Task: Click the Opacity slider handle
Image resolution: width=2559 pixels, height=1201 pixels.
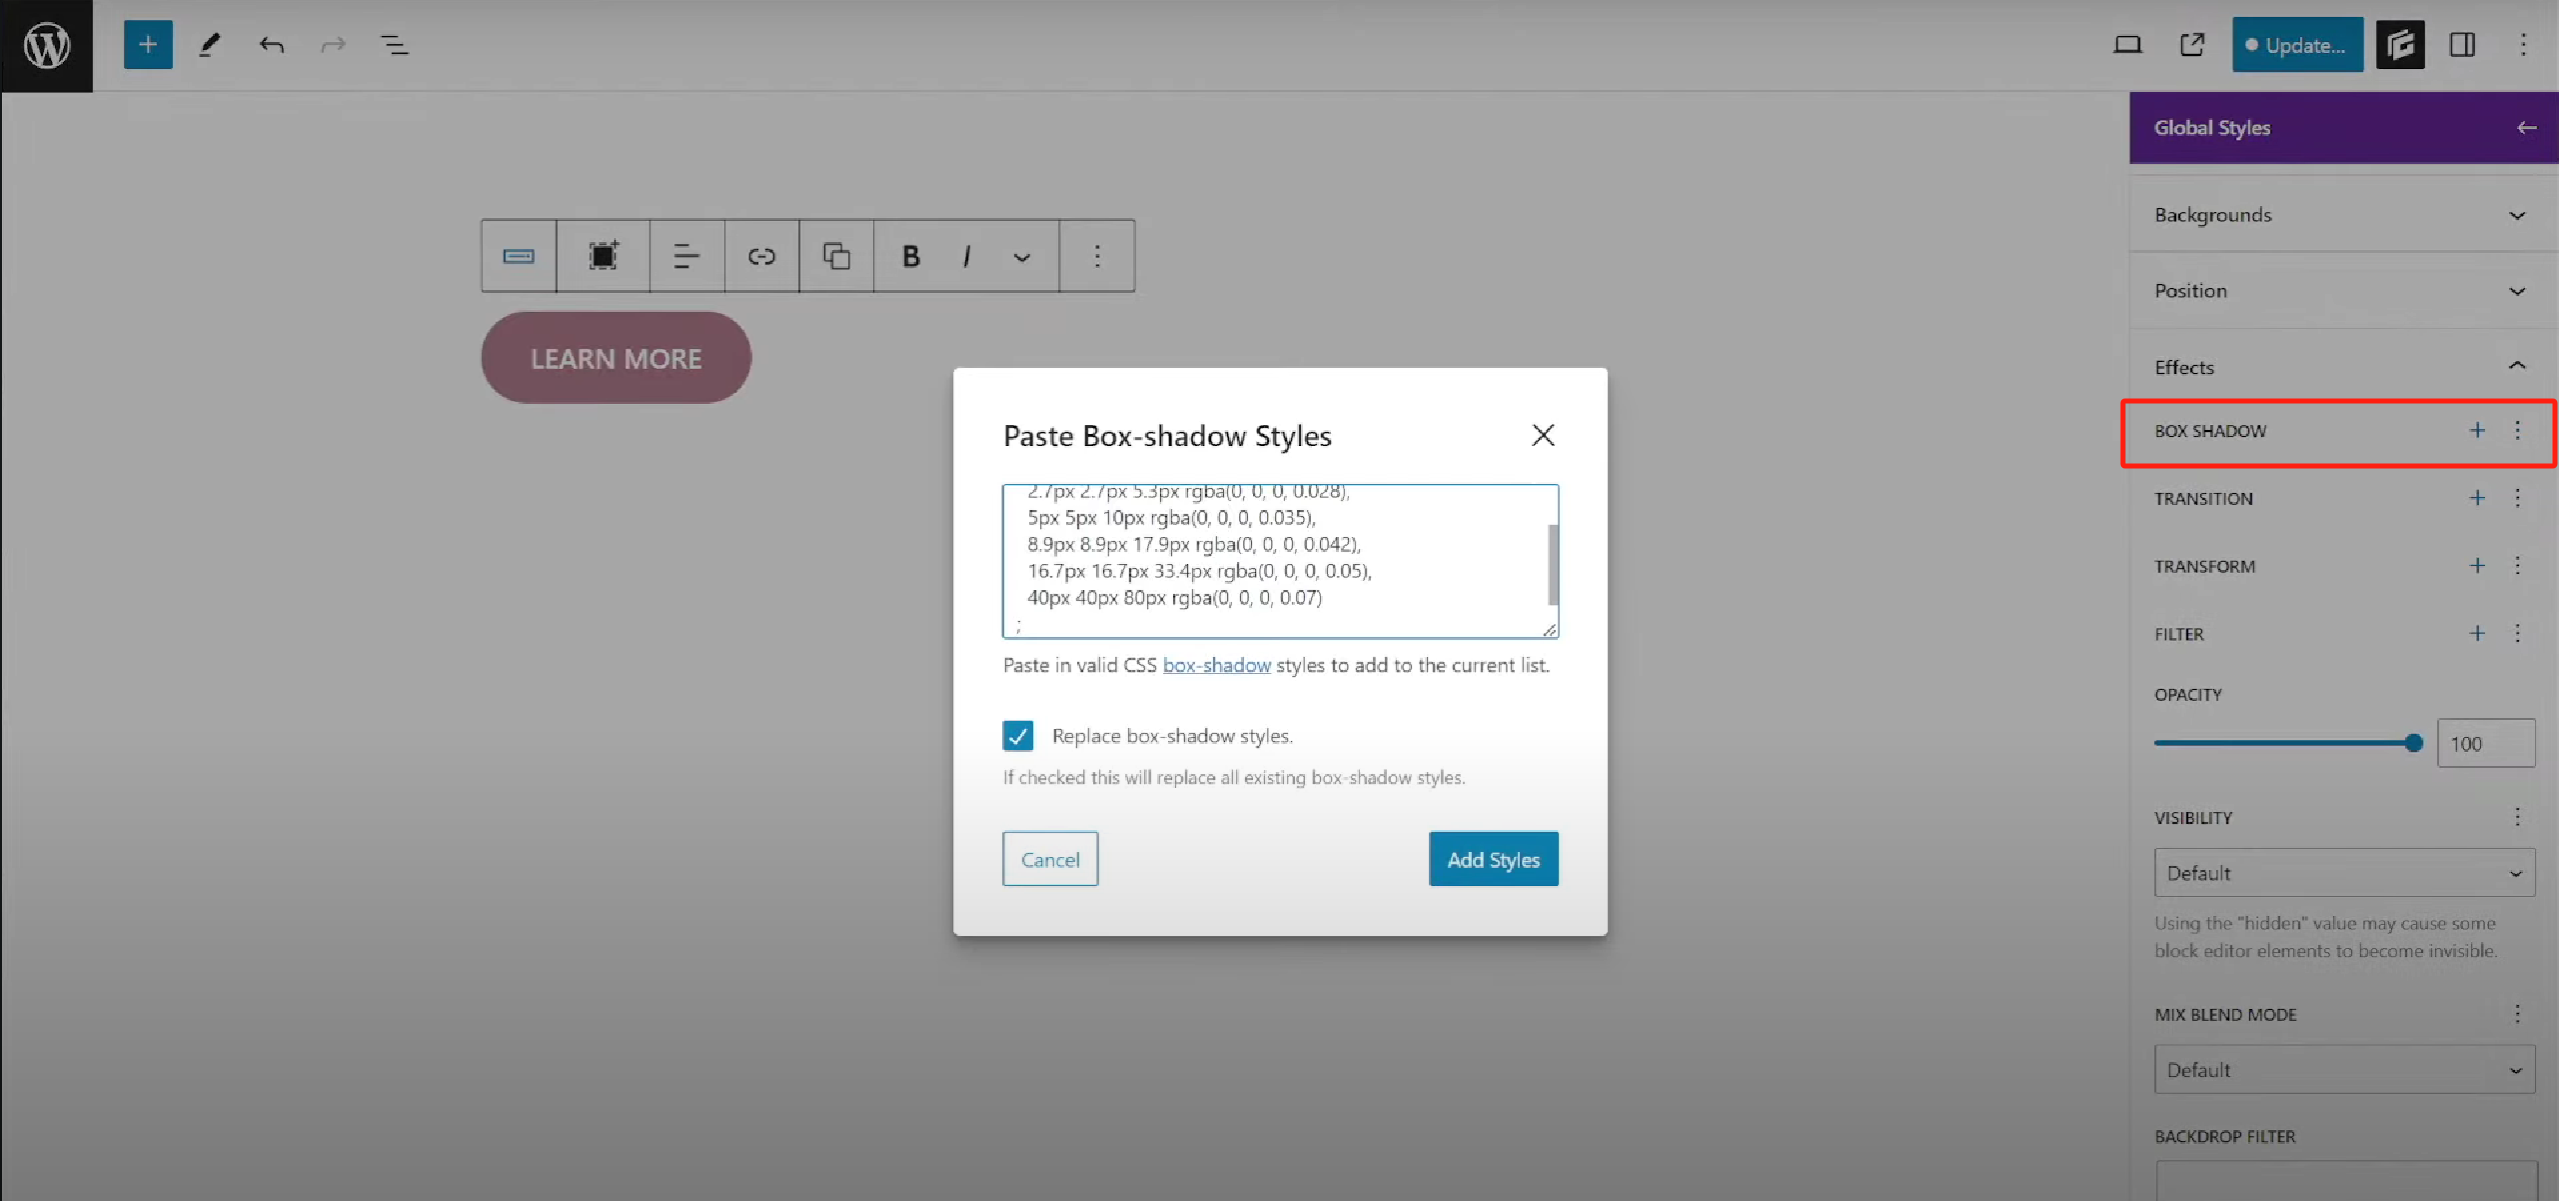Action: 2413,743
